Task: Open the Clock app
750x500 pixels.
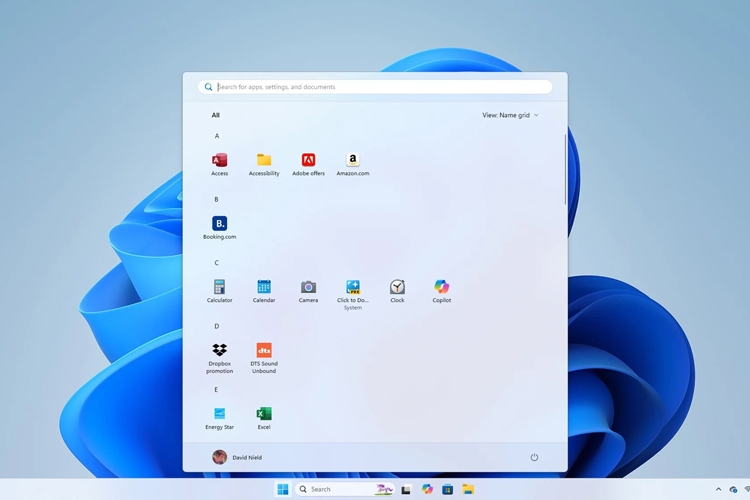Action: point(397,291)
